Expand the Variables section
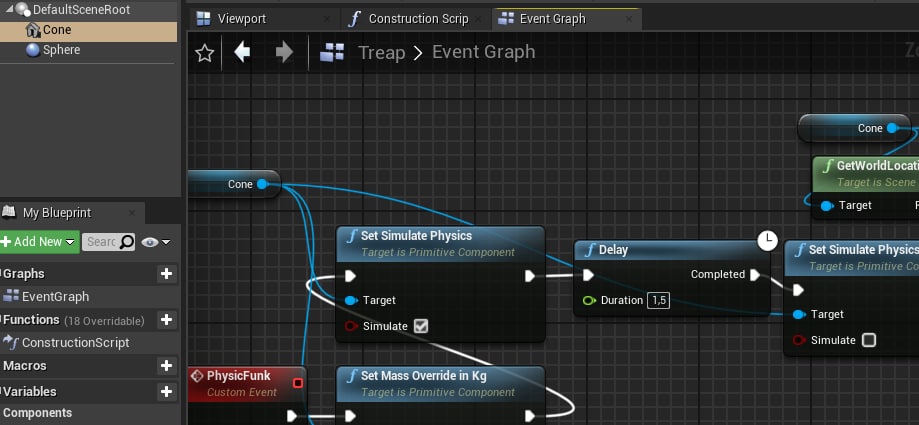The image size is (919, 425). coord(29,392)
